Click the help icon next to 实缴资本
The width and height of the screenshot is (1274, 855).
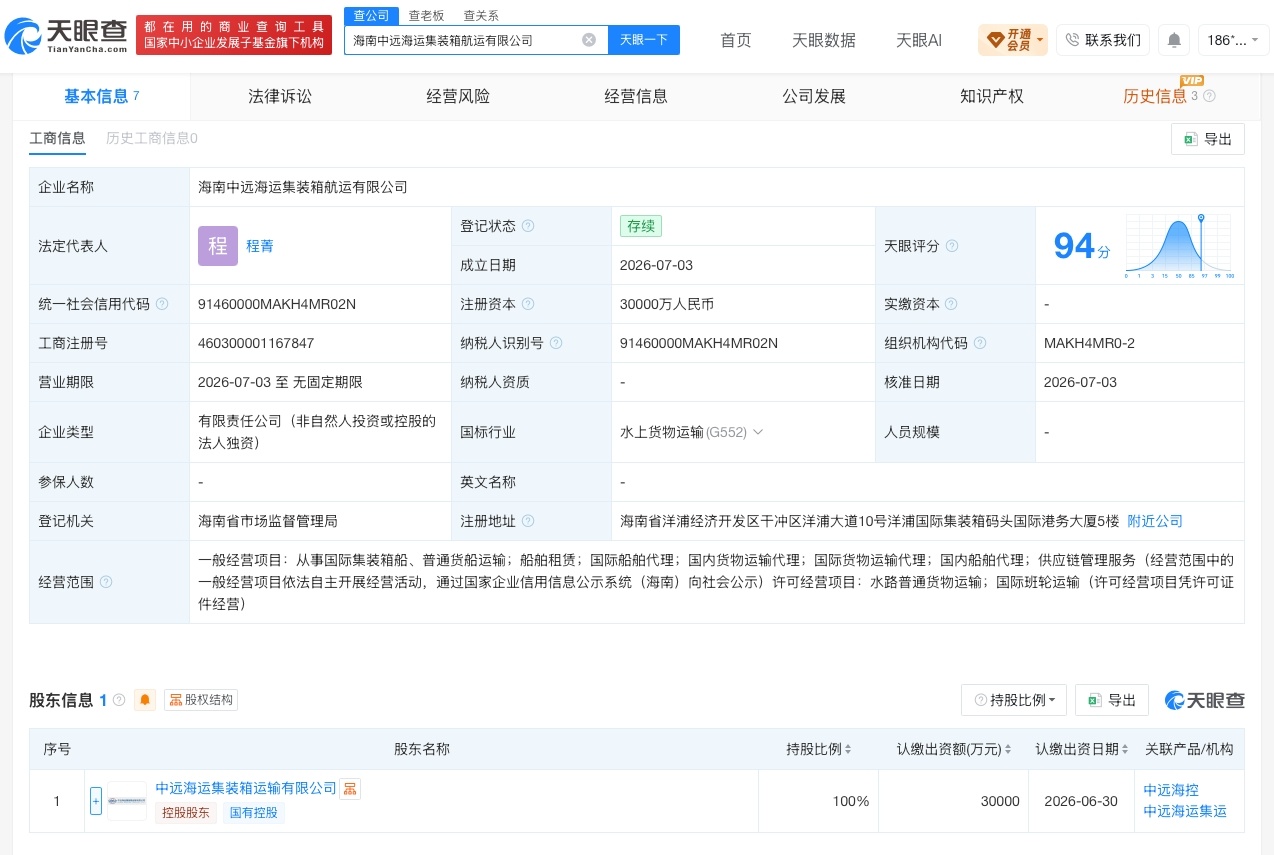951,304
